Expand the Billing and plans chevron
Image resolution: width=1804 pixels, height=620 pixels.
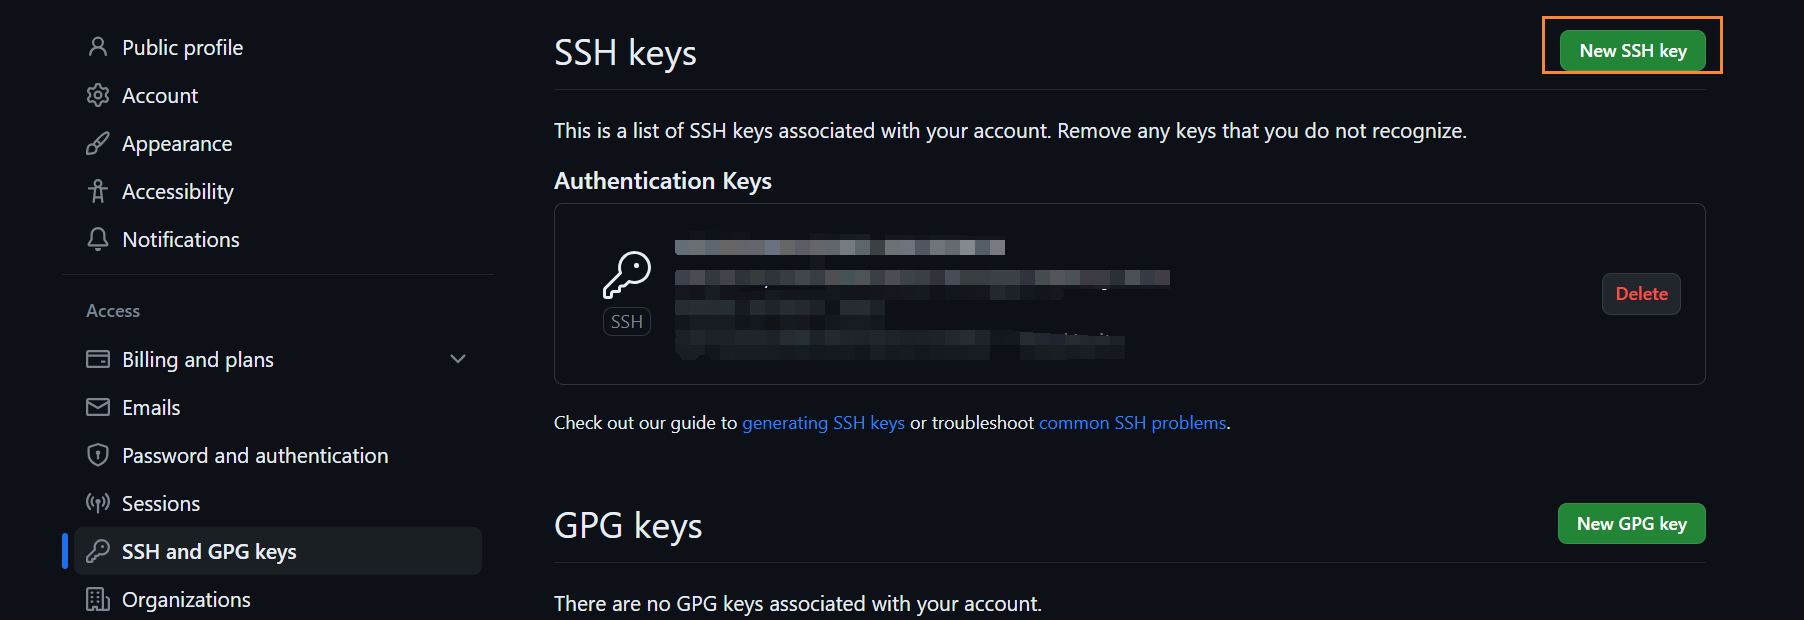(458, 359)
